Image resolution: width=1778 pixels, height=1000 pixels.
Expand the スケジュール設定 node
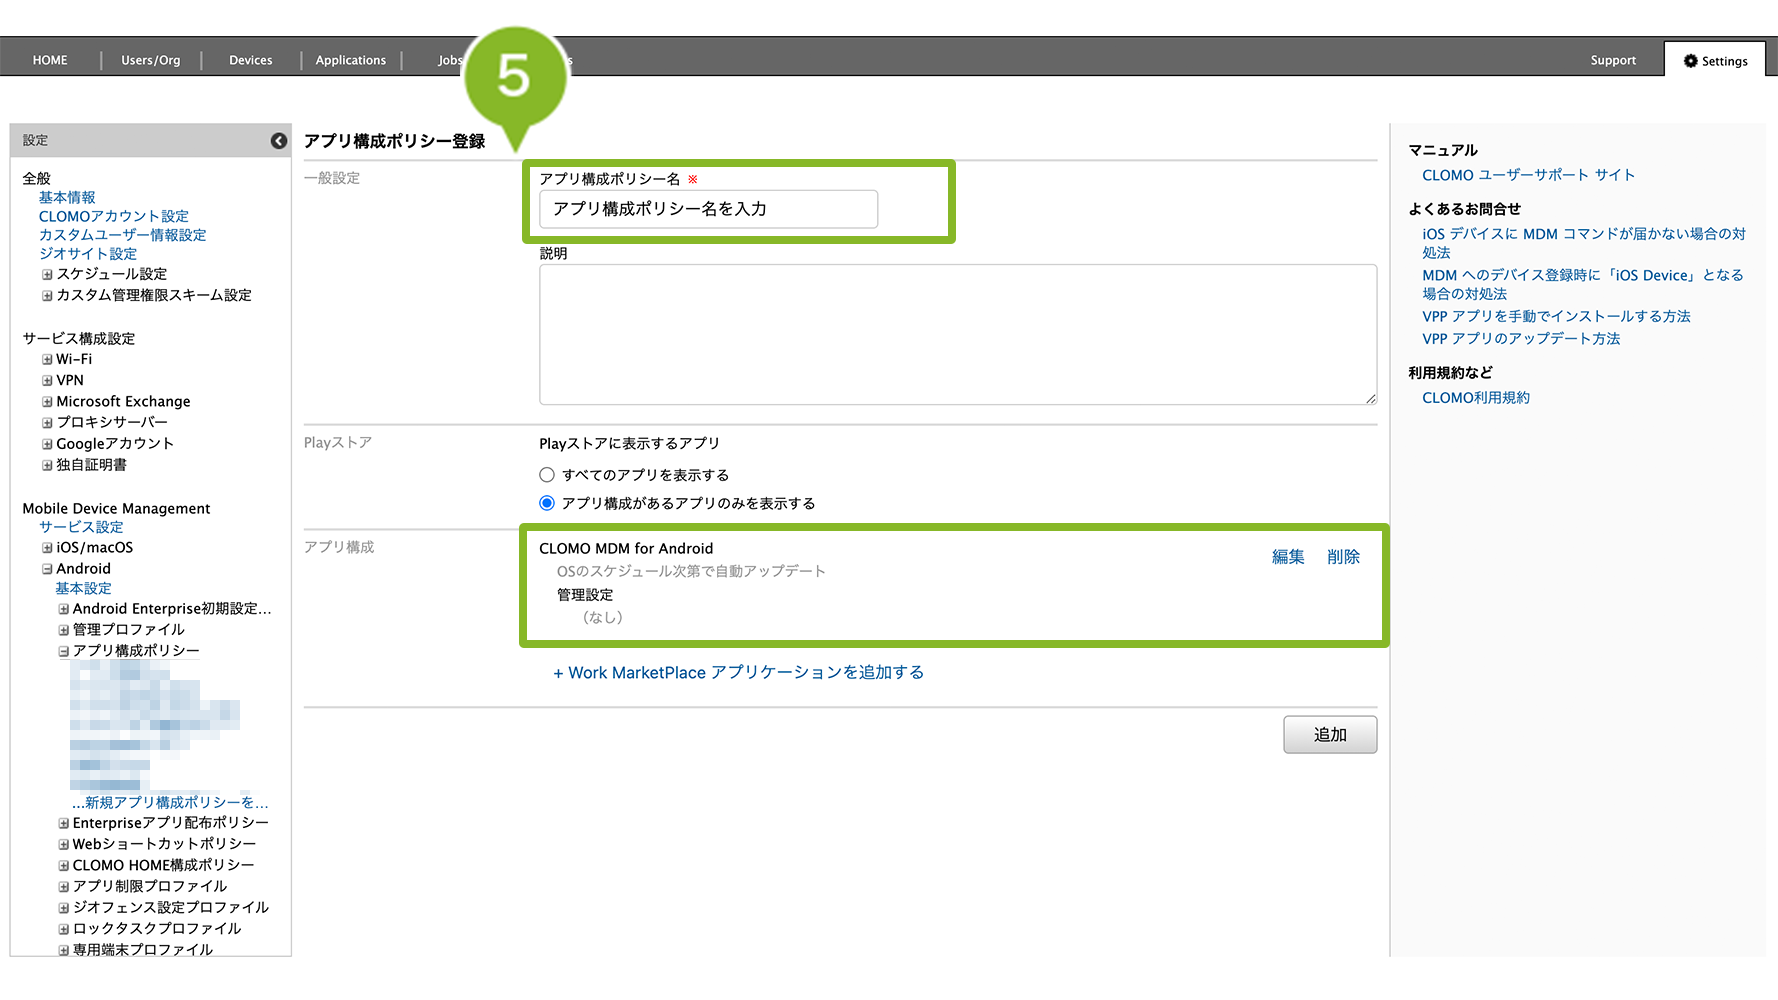coord(47,274)
